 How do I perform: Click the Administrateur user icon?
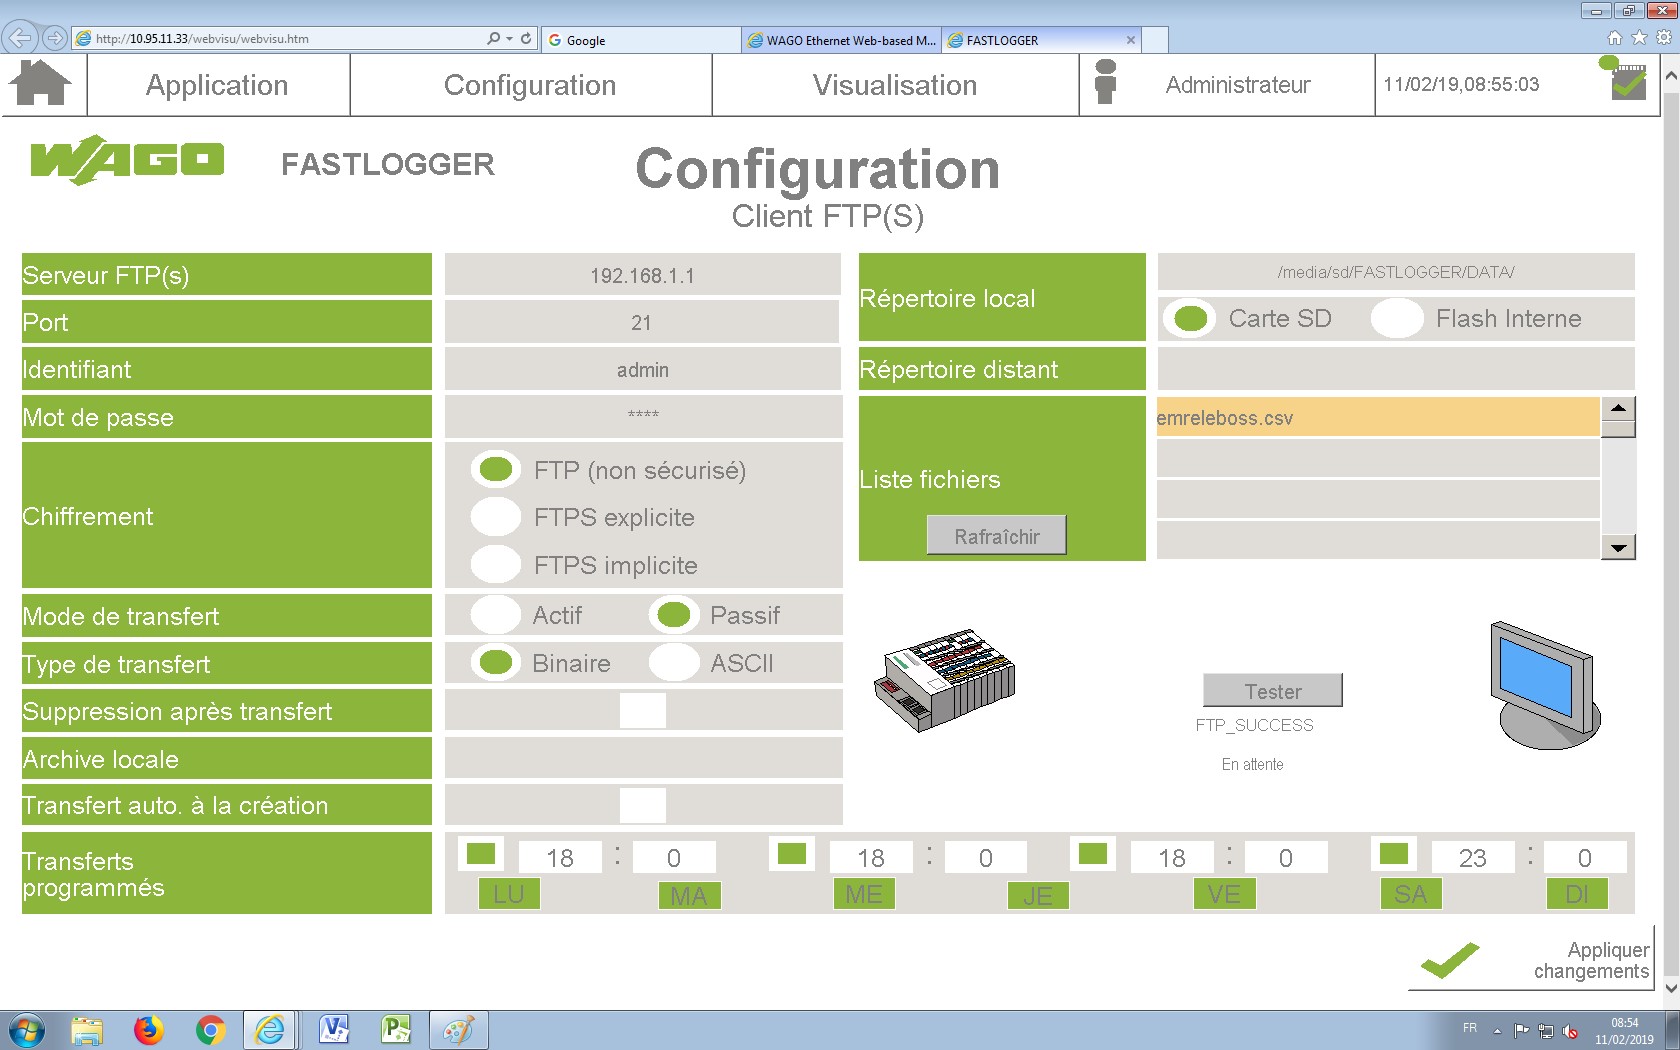(x=1105, y=82)
